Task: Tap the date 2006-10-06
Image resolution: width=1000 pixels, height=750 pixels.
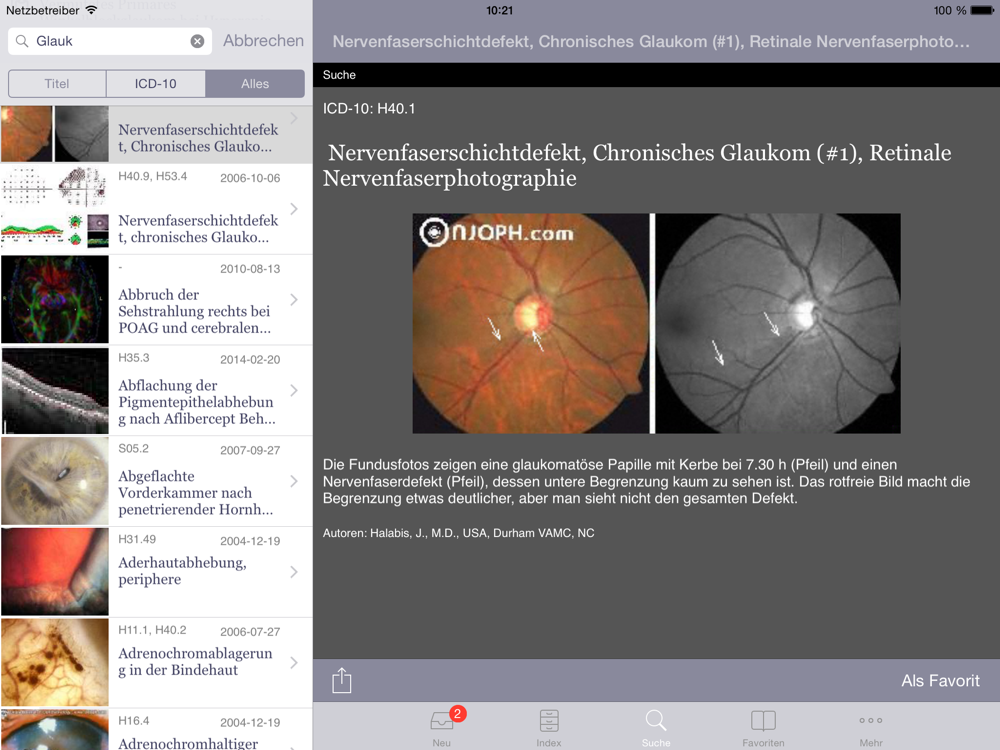Action: [250, 178]
